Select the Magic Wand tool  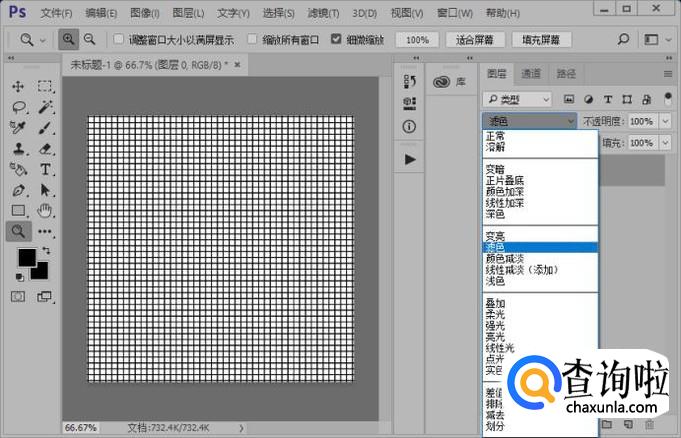[x=46, y=107]
